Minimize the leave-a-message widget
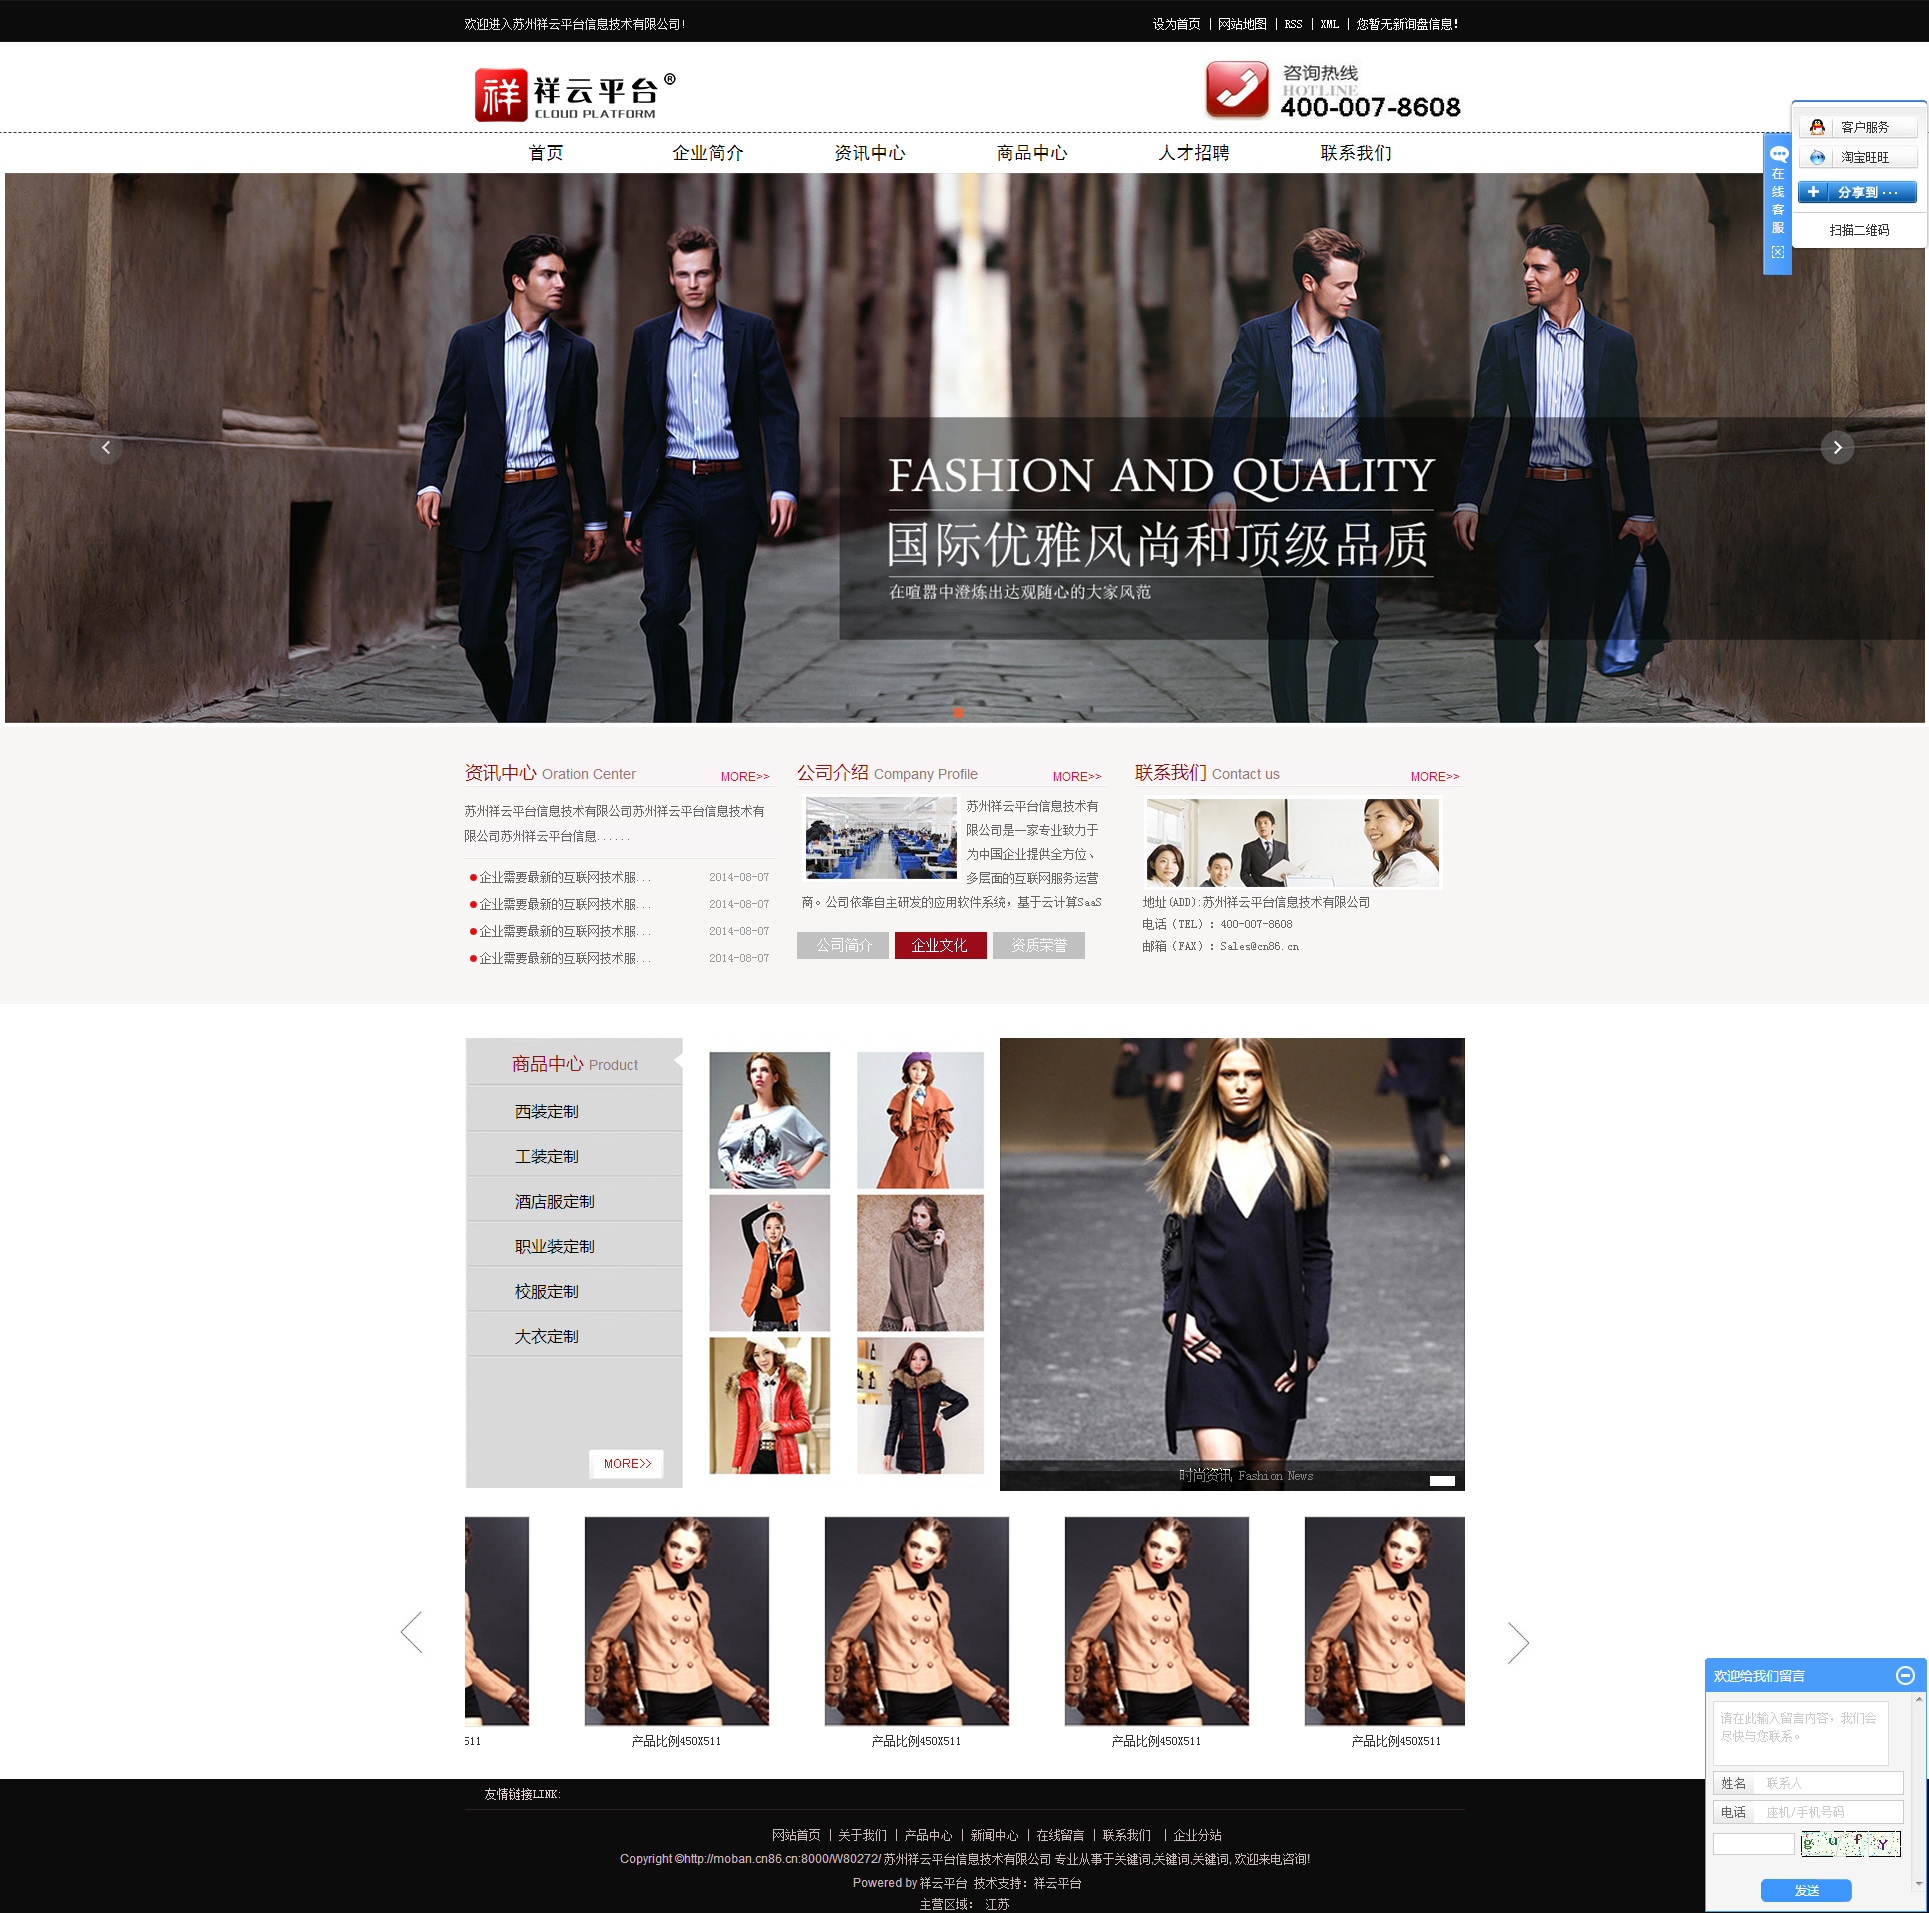The width and height of the screenshot is (1929, 1913). (x=1905, y=1675)
